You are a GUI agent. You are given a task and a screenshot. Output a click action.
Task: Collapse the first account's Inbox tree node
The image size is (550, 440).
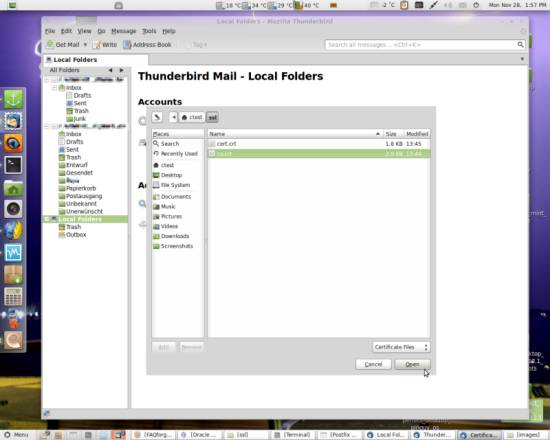[54, 87]
